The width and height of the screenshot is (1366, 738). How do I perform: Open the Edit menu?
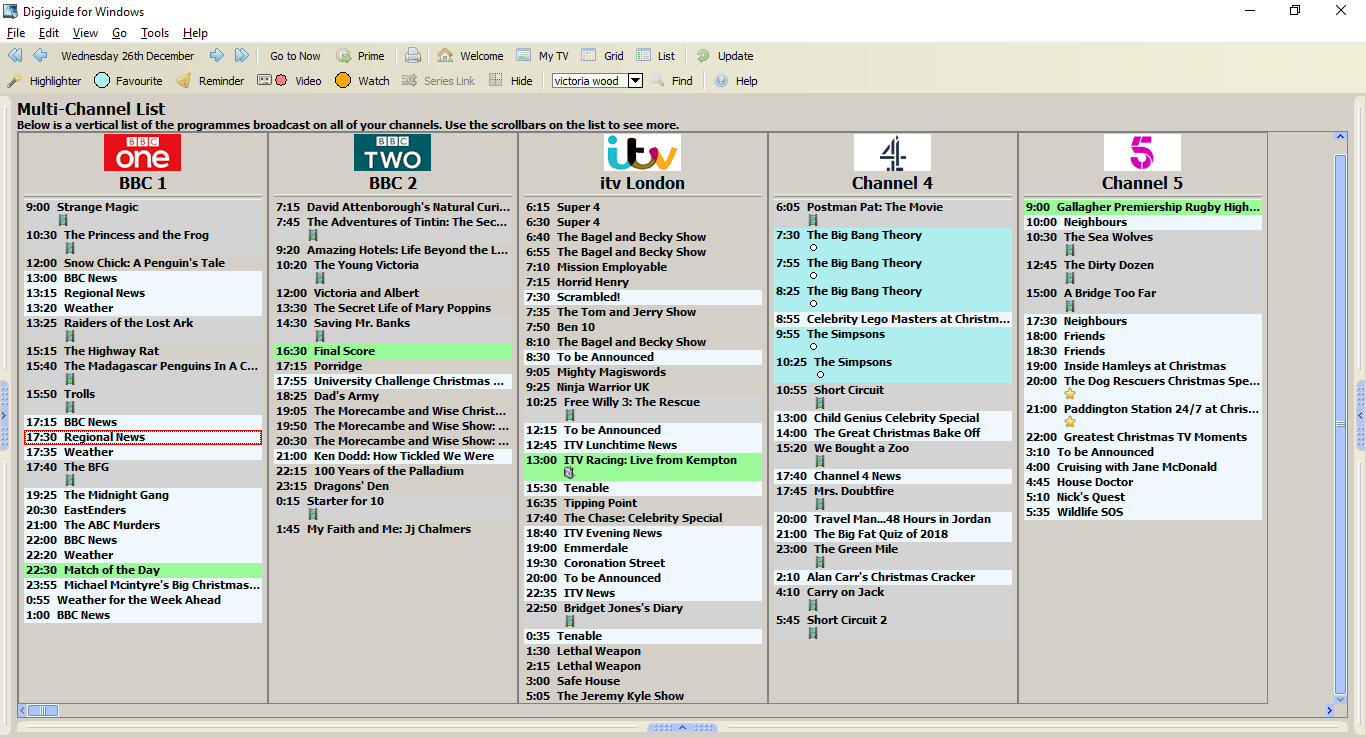[x=49, y=33]
